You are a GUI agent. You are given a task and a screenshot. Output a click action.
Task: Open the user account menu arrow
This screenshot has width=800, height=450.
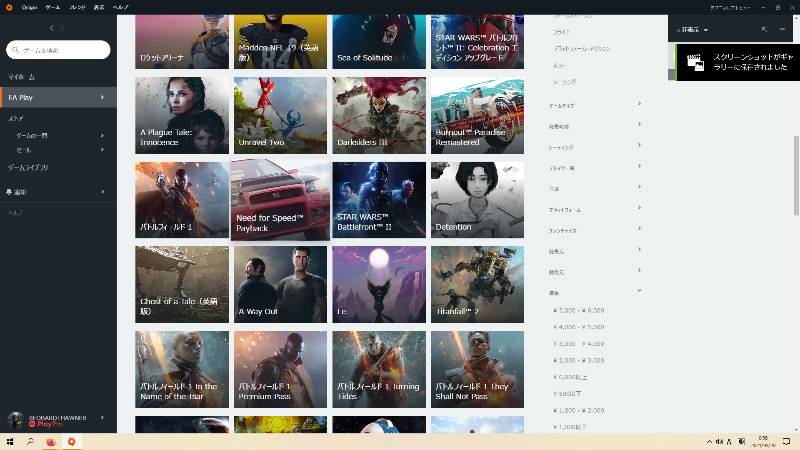coord(102,417)
